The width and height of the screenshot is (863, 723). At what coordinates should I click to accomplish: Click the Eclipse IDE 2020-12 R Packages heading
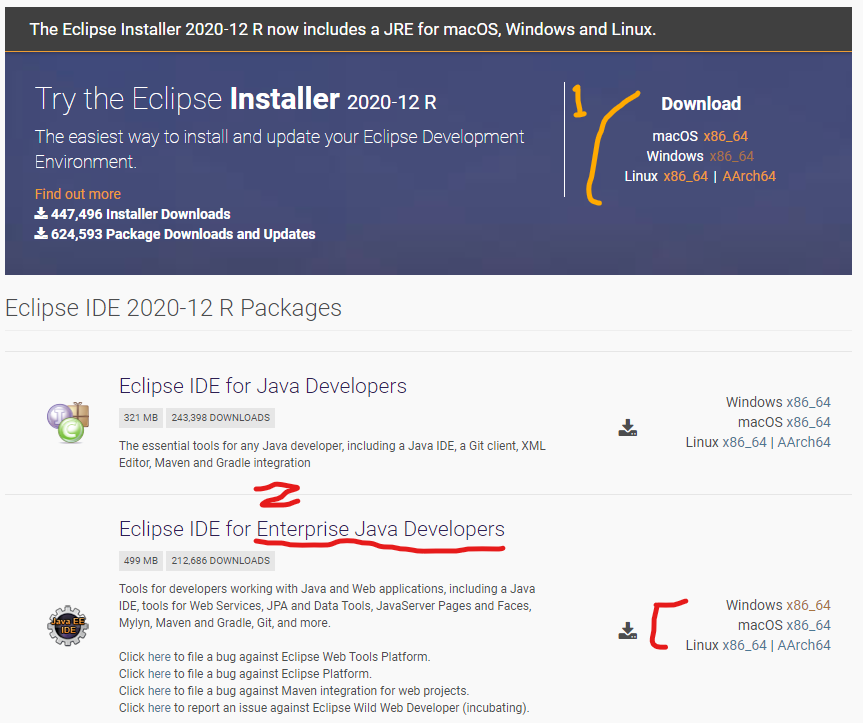click(x=173, y=308)
